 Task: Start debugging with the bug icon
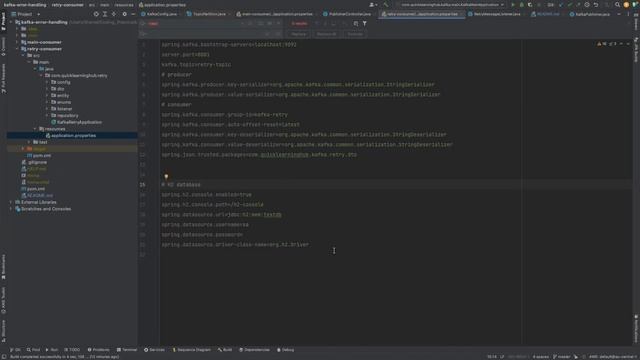point(522,5)
